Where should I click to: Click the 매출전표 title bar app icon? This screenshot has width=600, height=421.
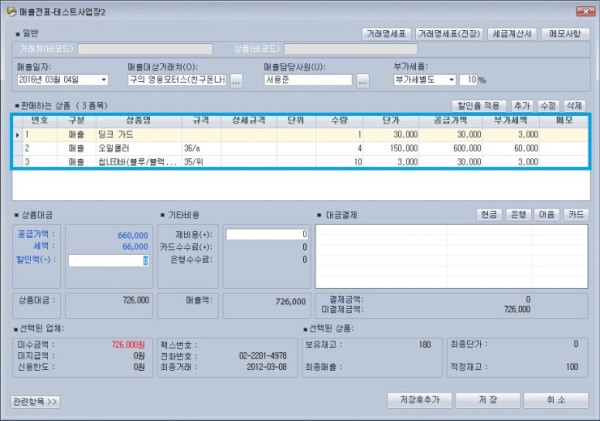(x=11, y=11)
